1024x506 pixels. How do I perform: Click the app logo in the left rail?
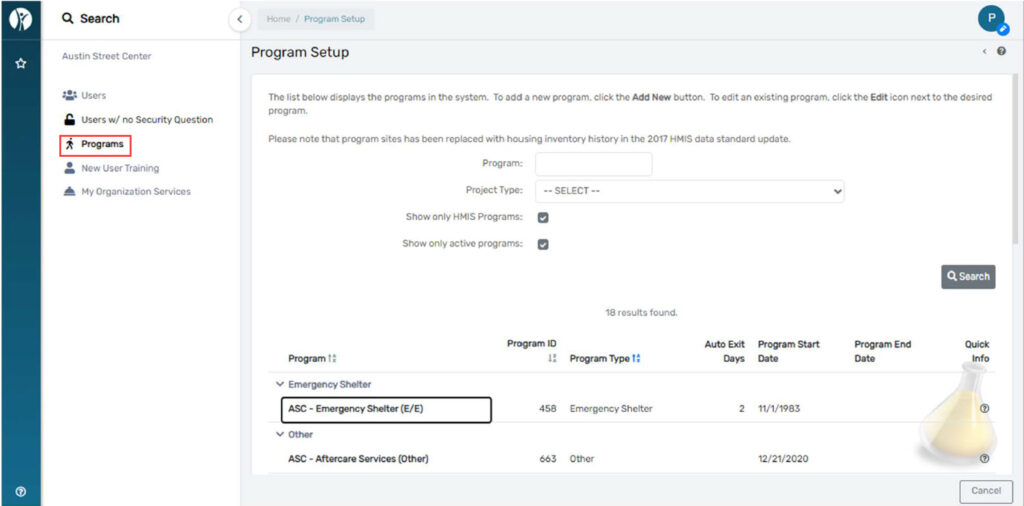point(21,20)
